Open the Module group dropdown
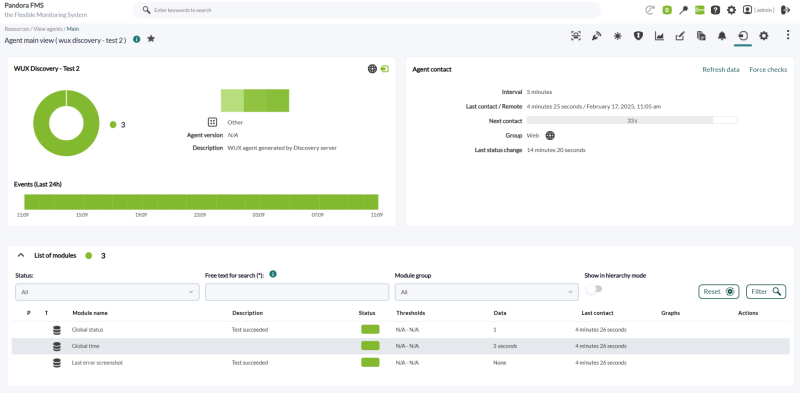Image resolution: width=800 pixels, height=393 pixels. (487, 292)
